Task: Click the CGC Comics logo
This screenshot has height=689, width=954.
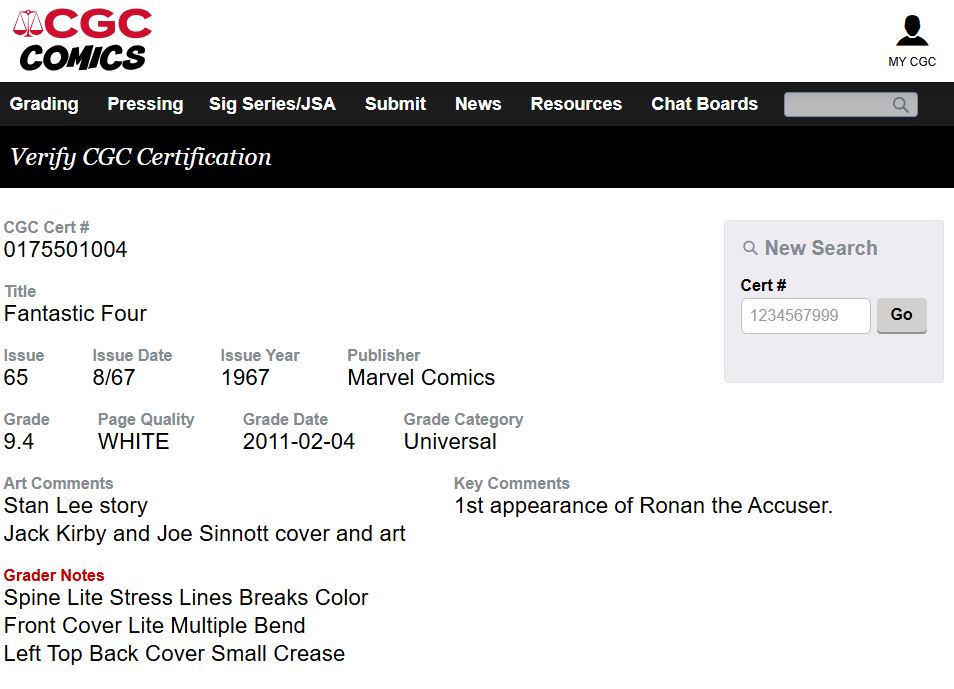Action: 82,40
